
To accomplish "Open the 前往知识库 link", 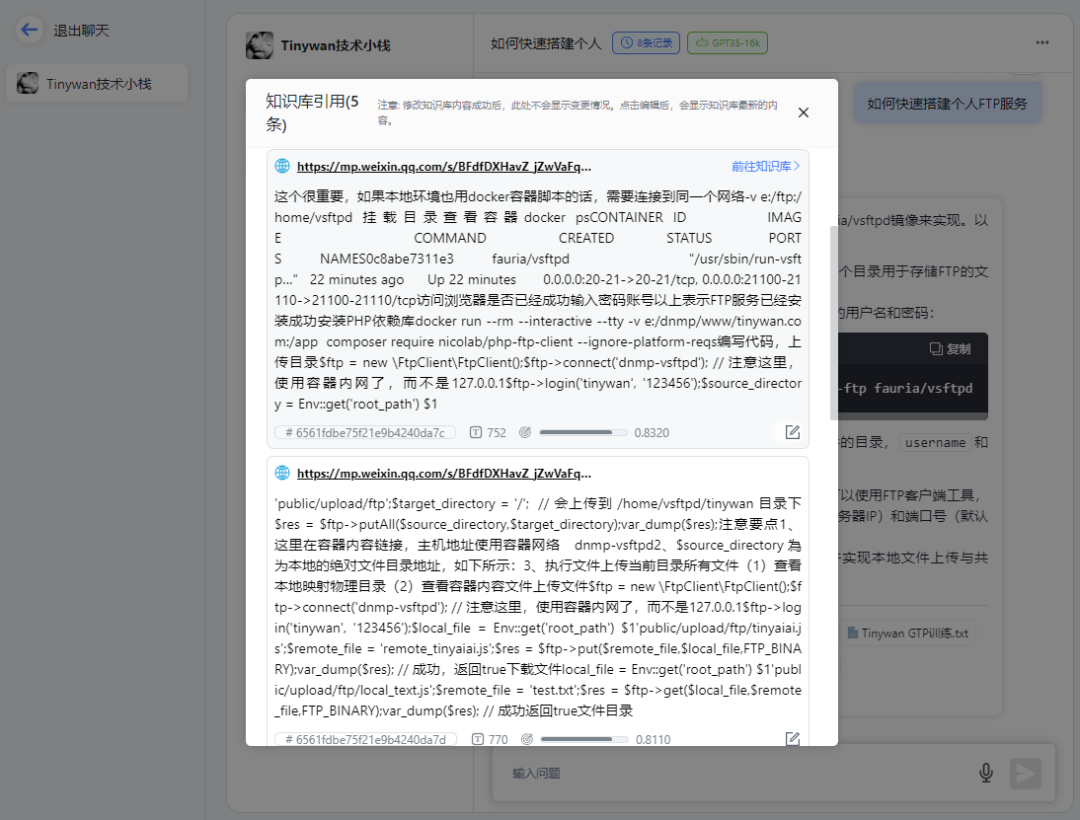I will coord(765,164).
